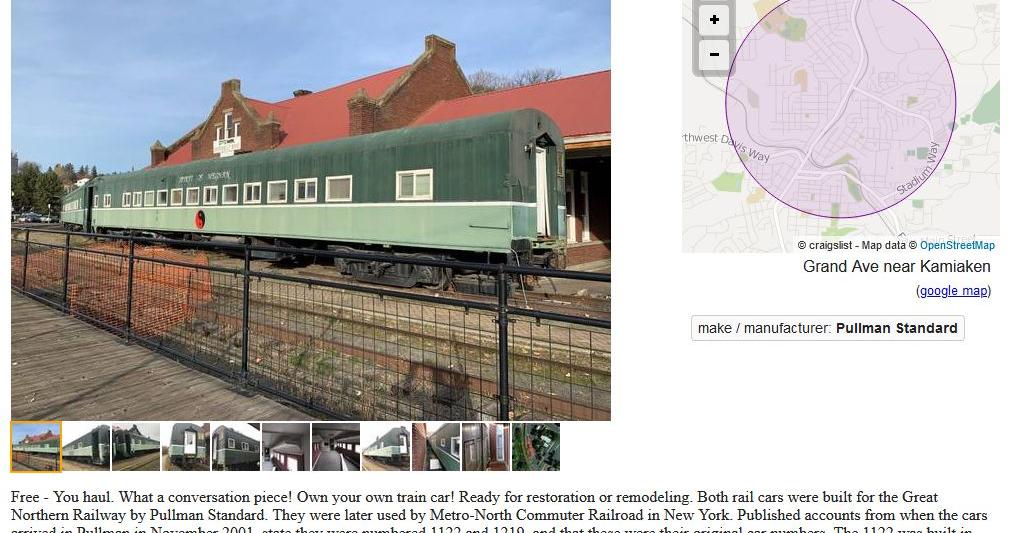Viewport: 1015px width, 533px height.
Task: Show the third thumbnail with two cars
Action: pyautogui.click(x=136, y=447)
